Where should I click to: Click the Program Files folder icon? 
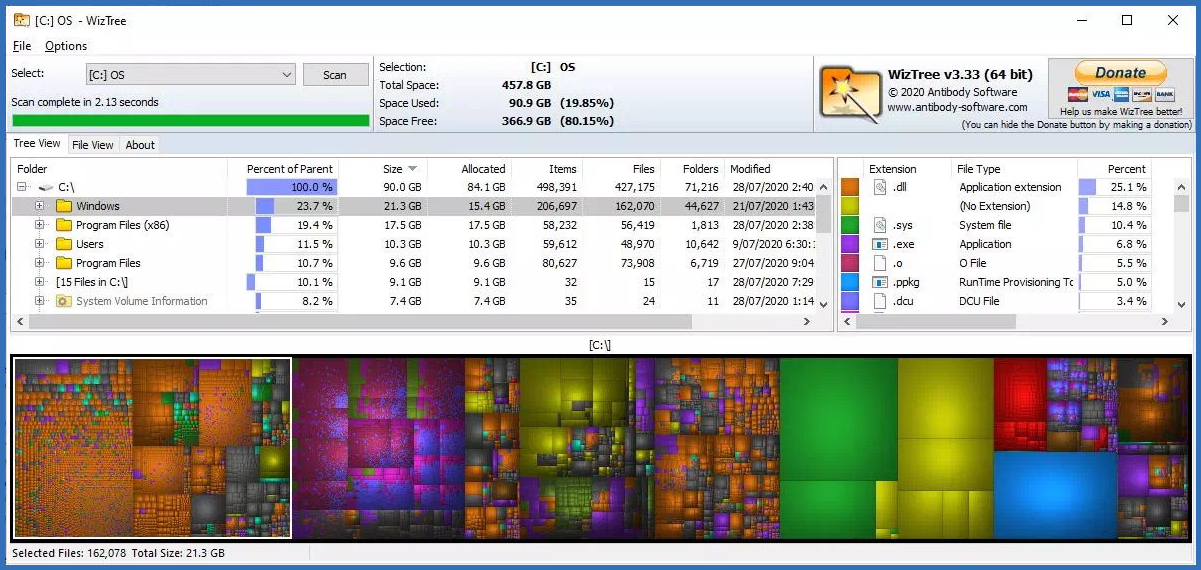pyautogui.click(x=64, y=263)
